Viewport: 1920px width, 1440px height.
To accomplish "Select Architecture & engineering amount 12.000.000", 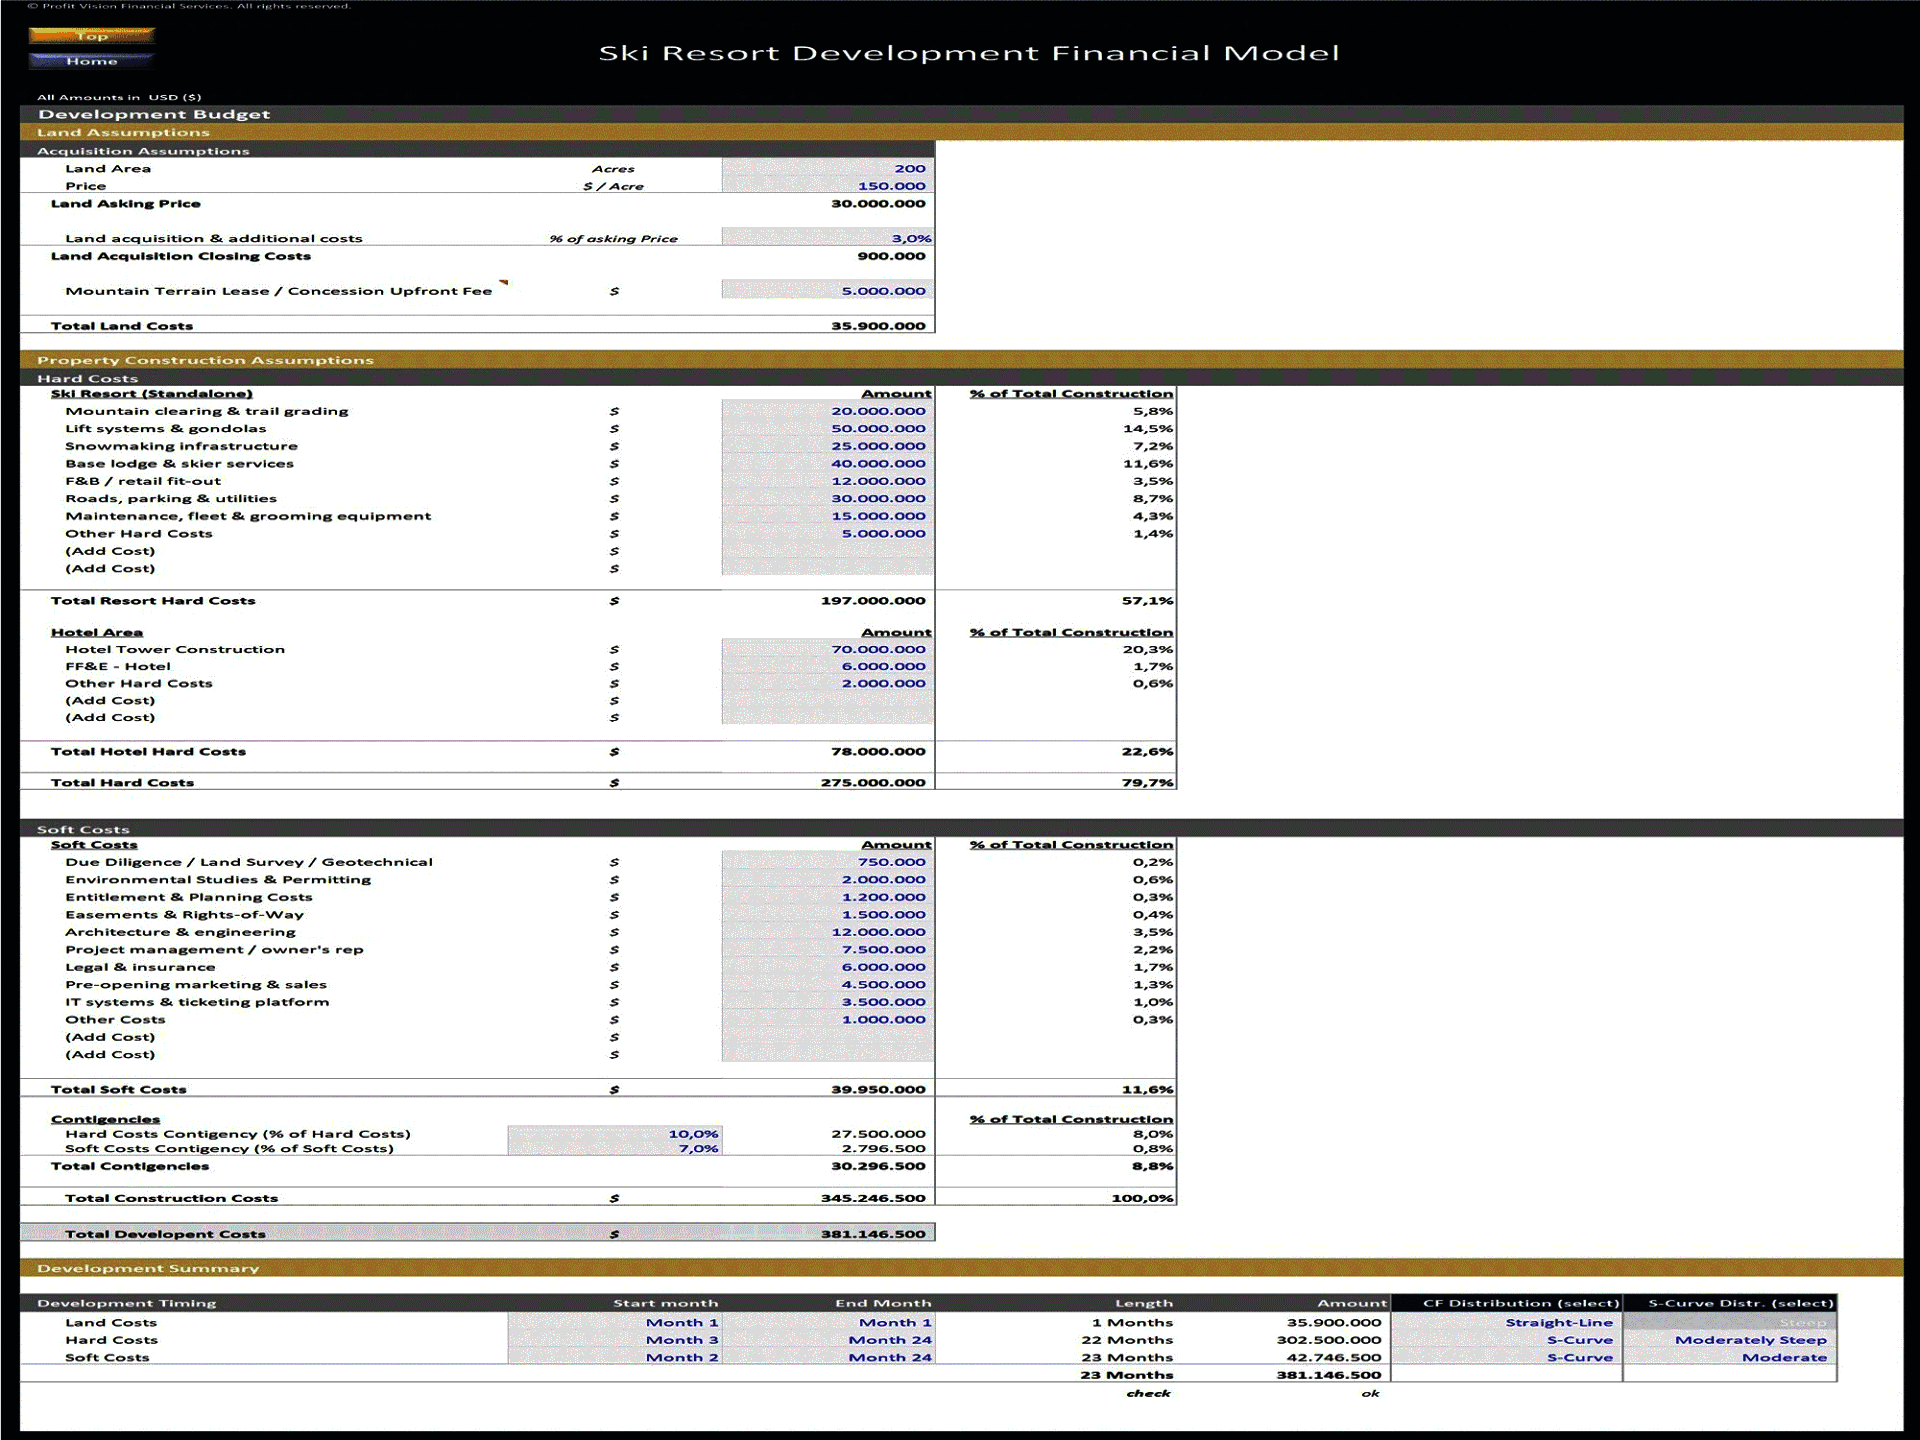I will pos(828,932).
